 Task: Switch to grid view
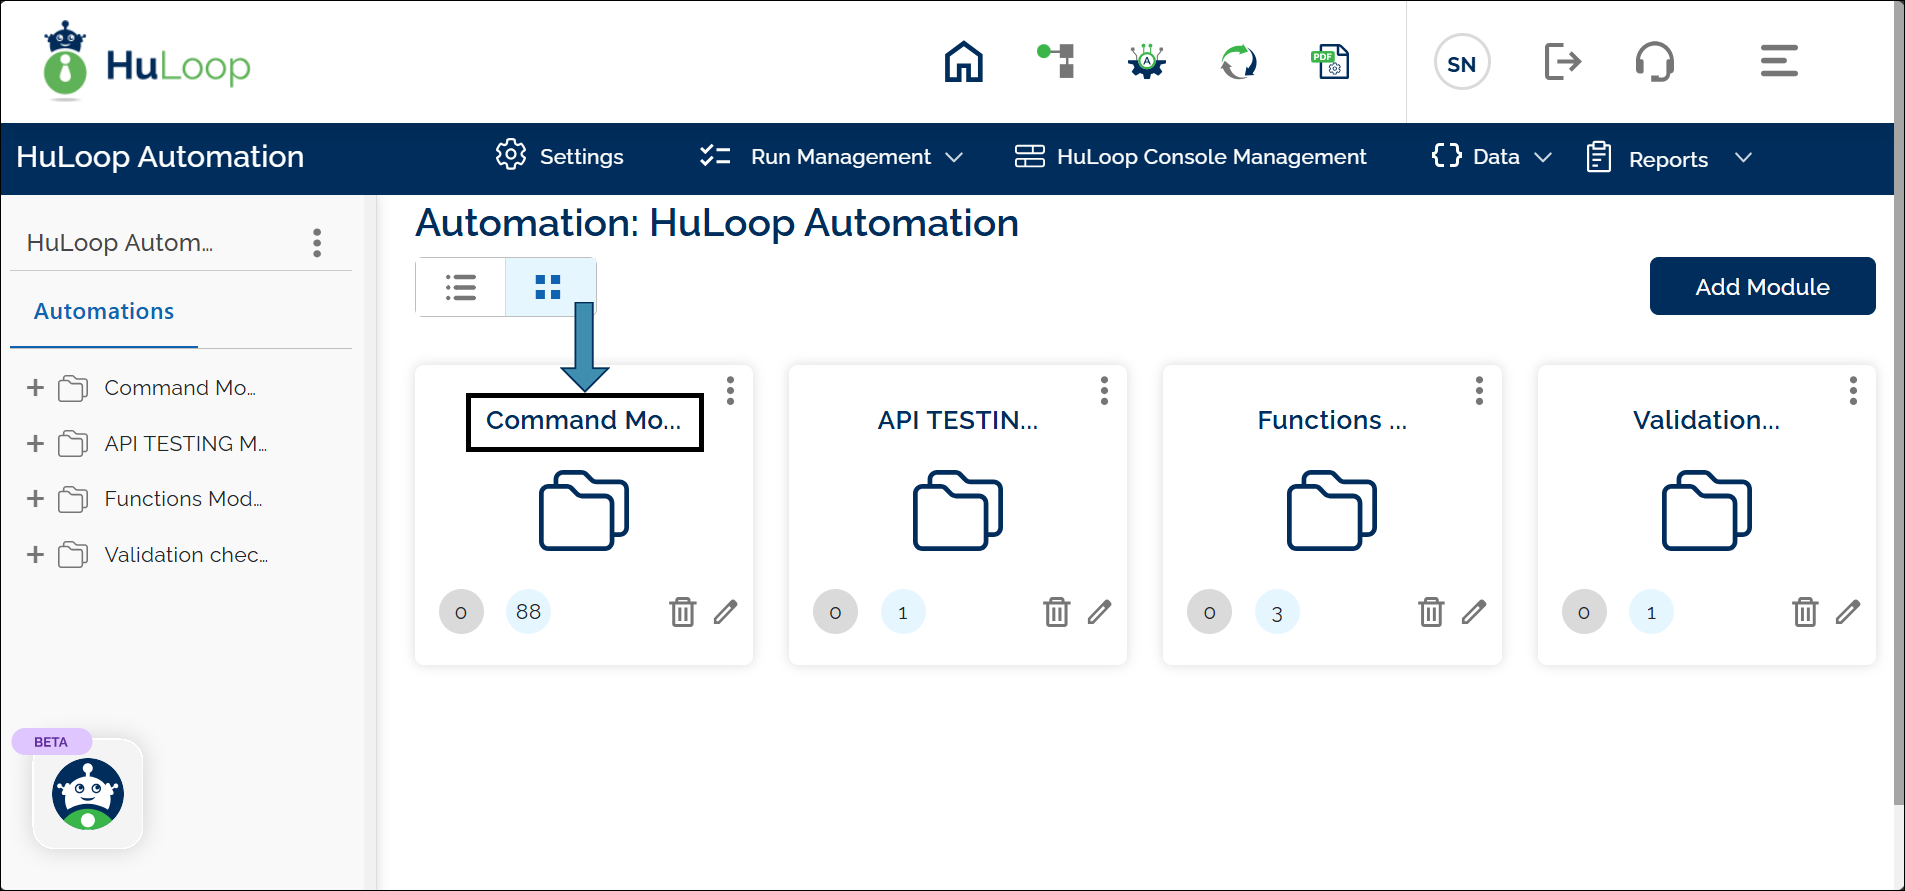point(548,288)
